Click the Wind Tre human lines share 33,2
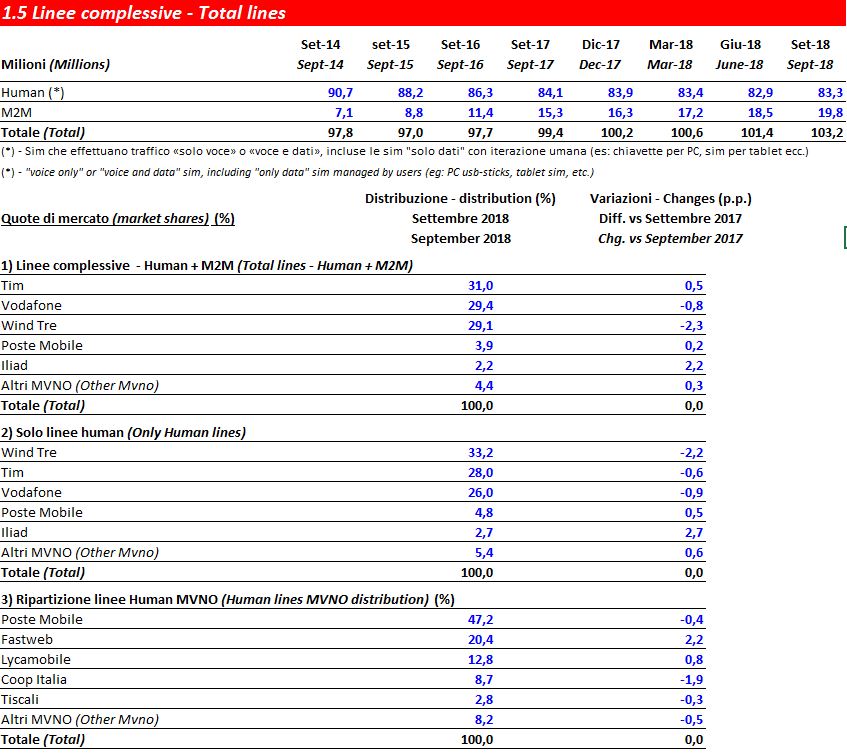Image resolution: width=847 pixels, height=755 pixels. pyautogui.click(x=479, y=453)
